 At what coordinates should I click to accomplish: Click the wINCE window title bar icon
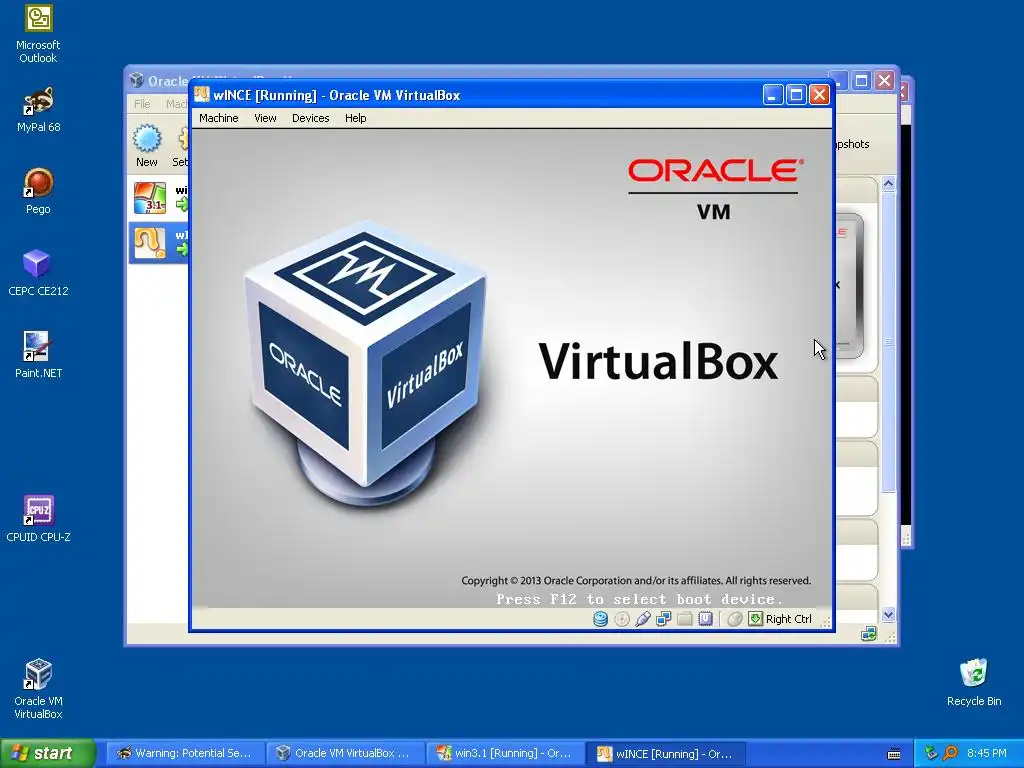(x=202, y=95)
